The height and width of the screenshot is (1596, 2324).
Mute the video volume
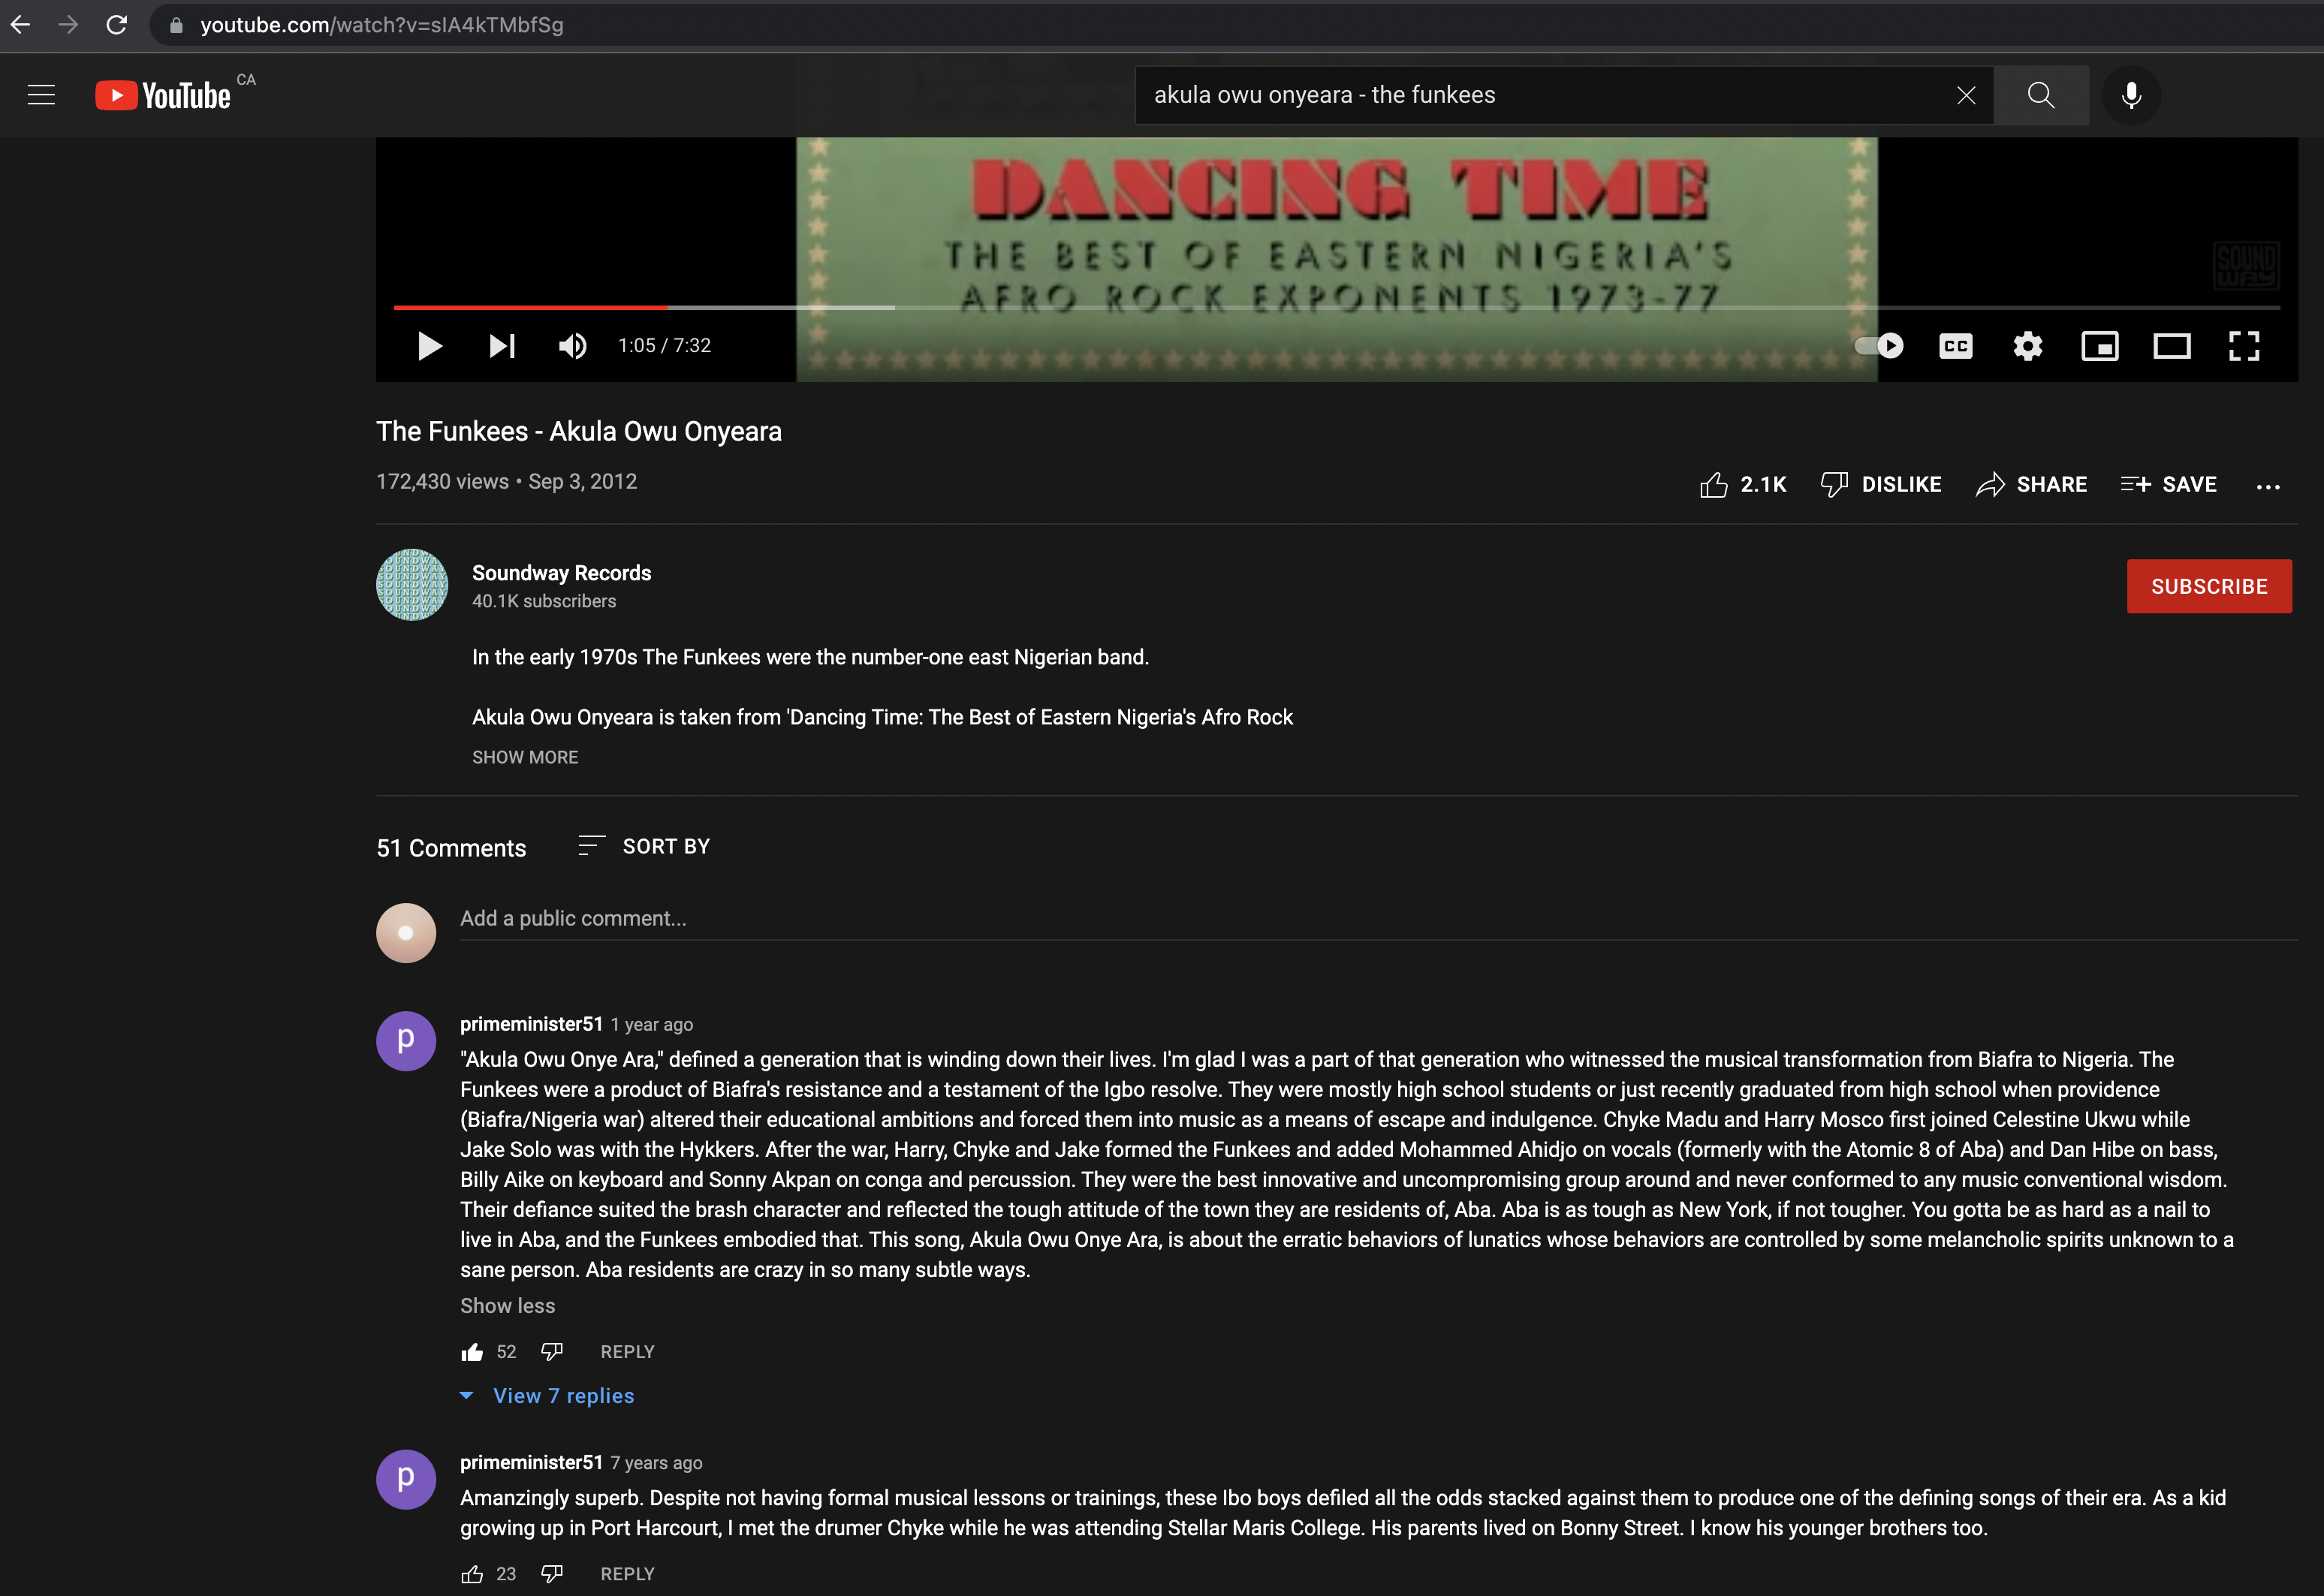[x=572, y=346]
